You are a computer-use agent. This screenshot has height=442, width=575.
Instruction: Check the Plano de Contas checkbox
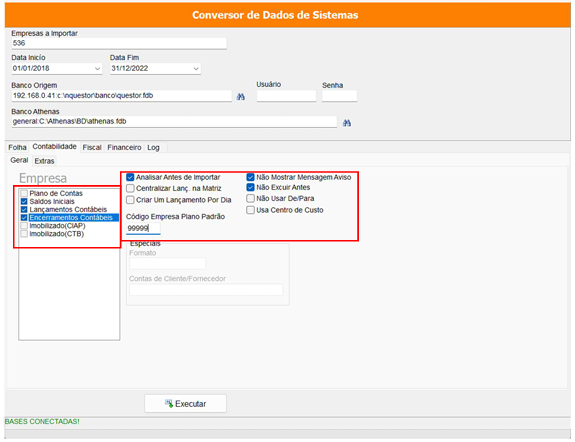pos(24,193)
